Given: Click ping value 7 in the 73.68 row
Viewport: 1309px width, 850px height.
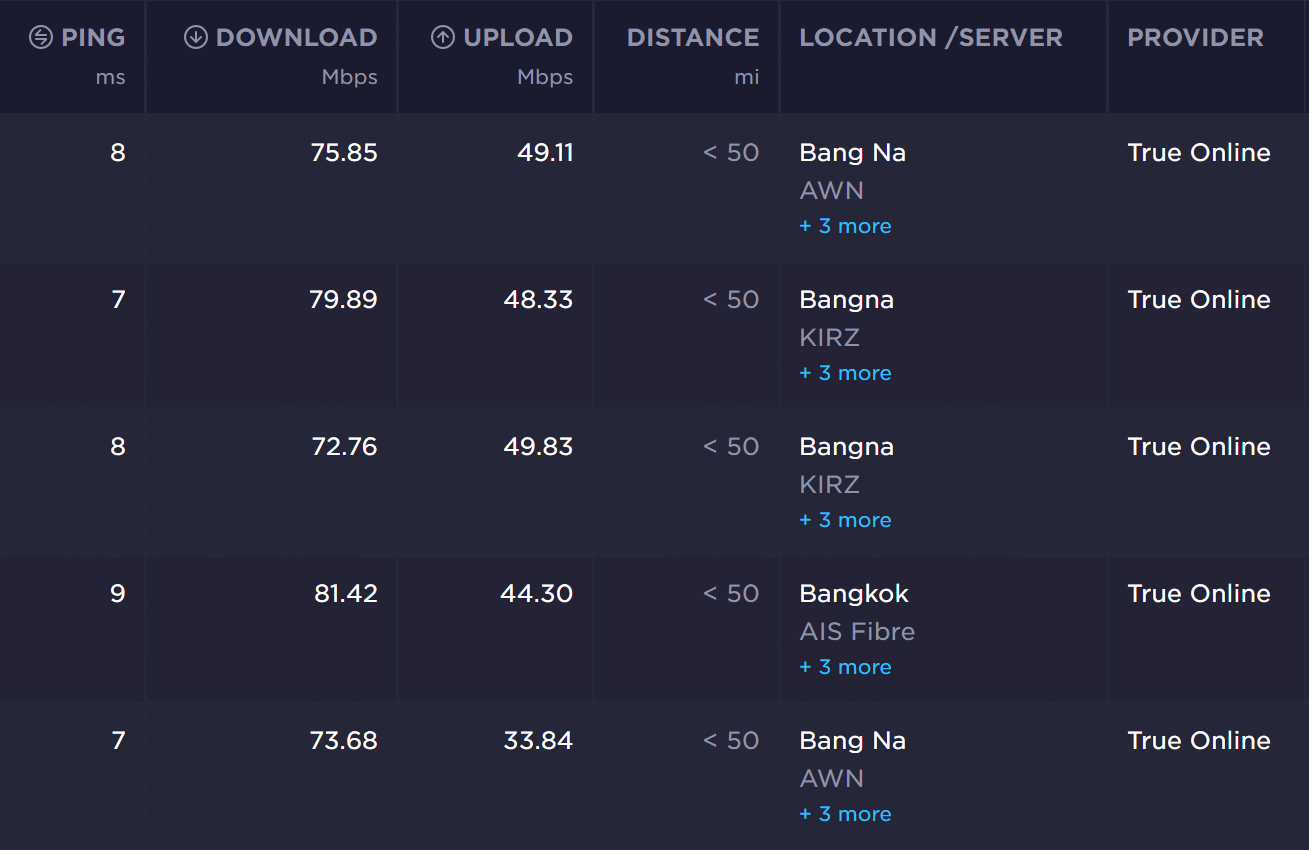Looking at the screenshot, I should [119, 741].
